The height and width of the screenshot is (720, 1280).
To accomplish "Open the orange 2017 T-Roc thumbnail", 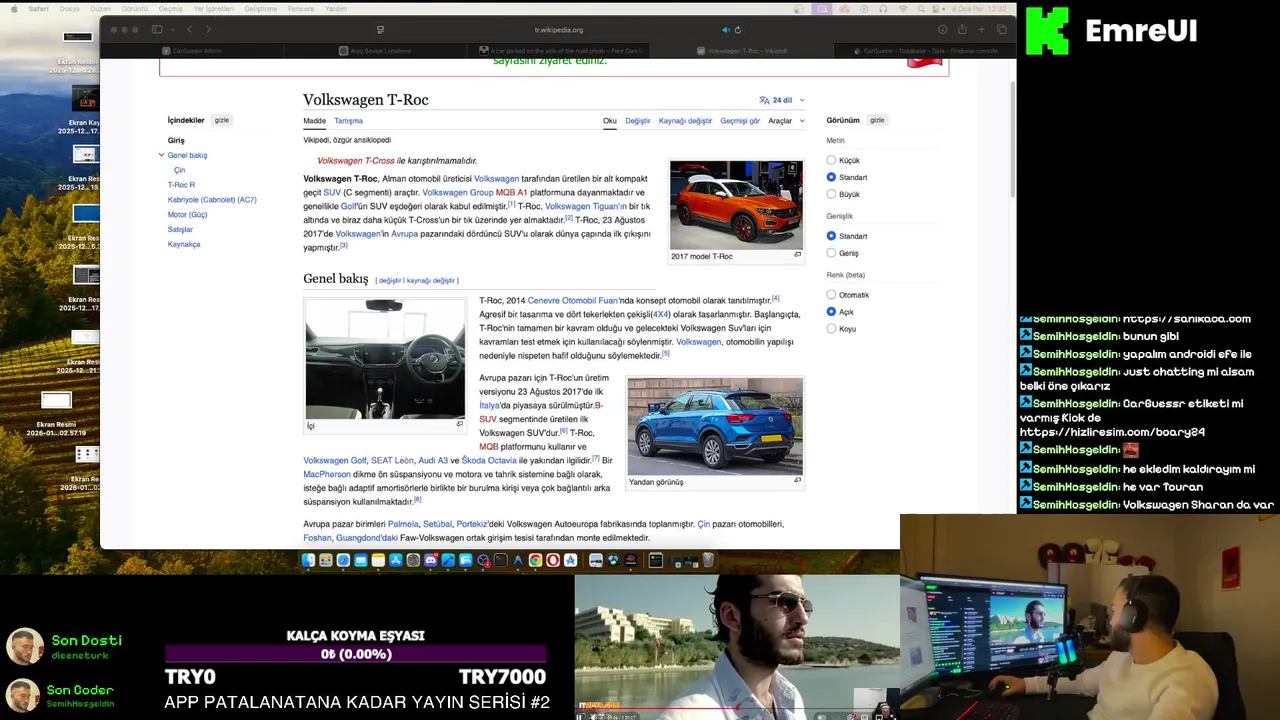I will [x=736, y=205].
